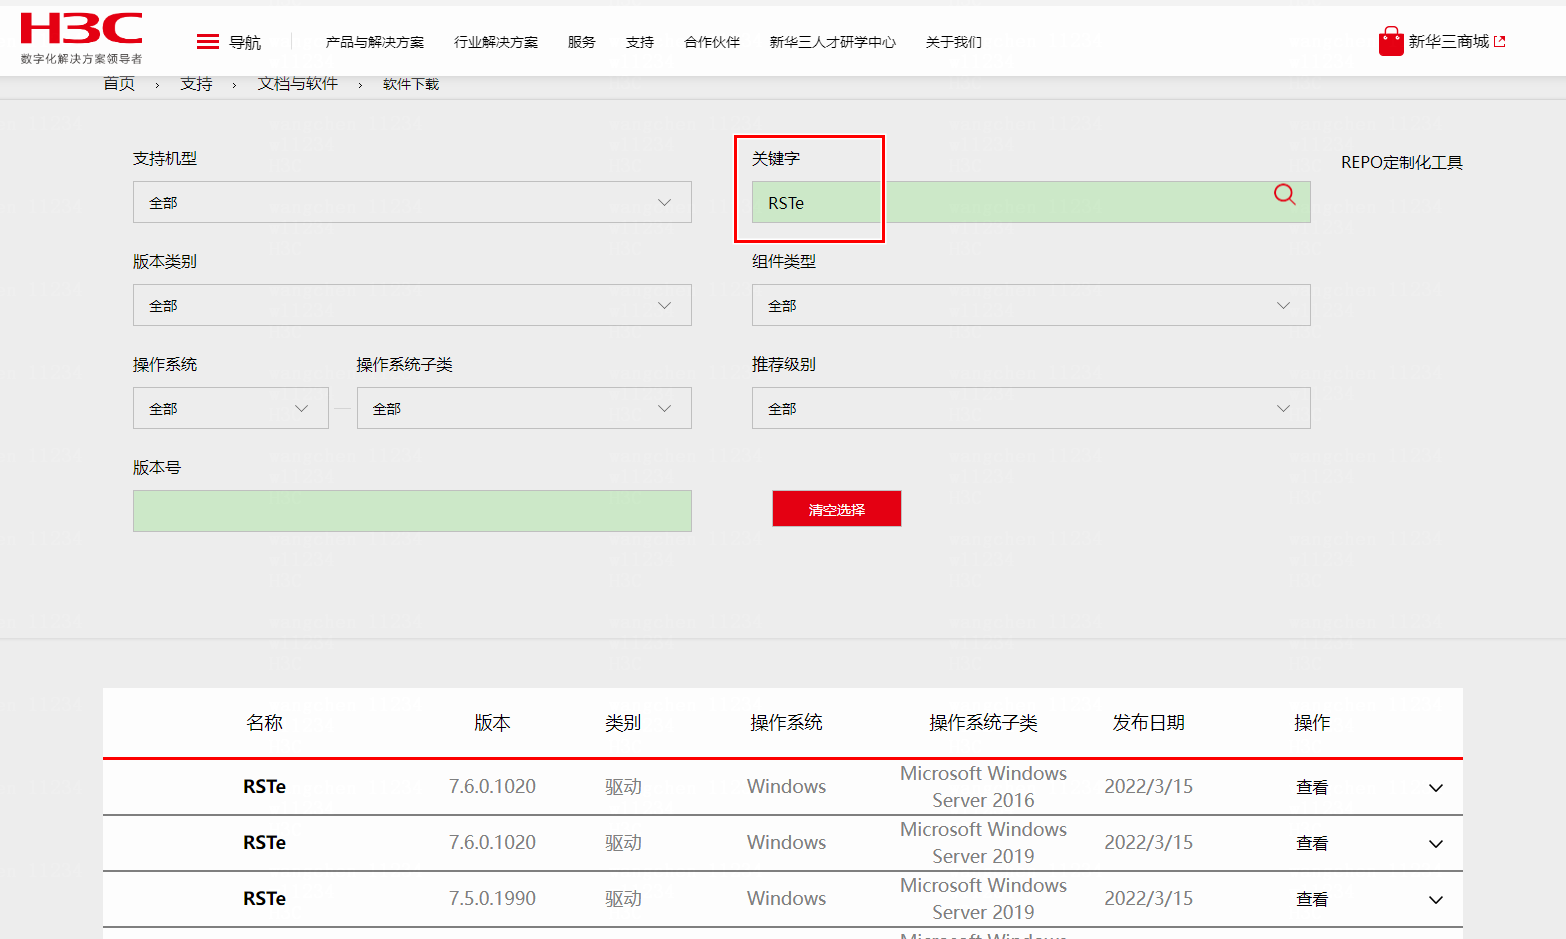This screenshot has height=939, width=1566.
Task: Click 软件下载 breadcrumb item
Action: click(411, 84)
